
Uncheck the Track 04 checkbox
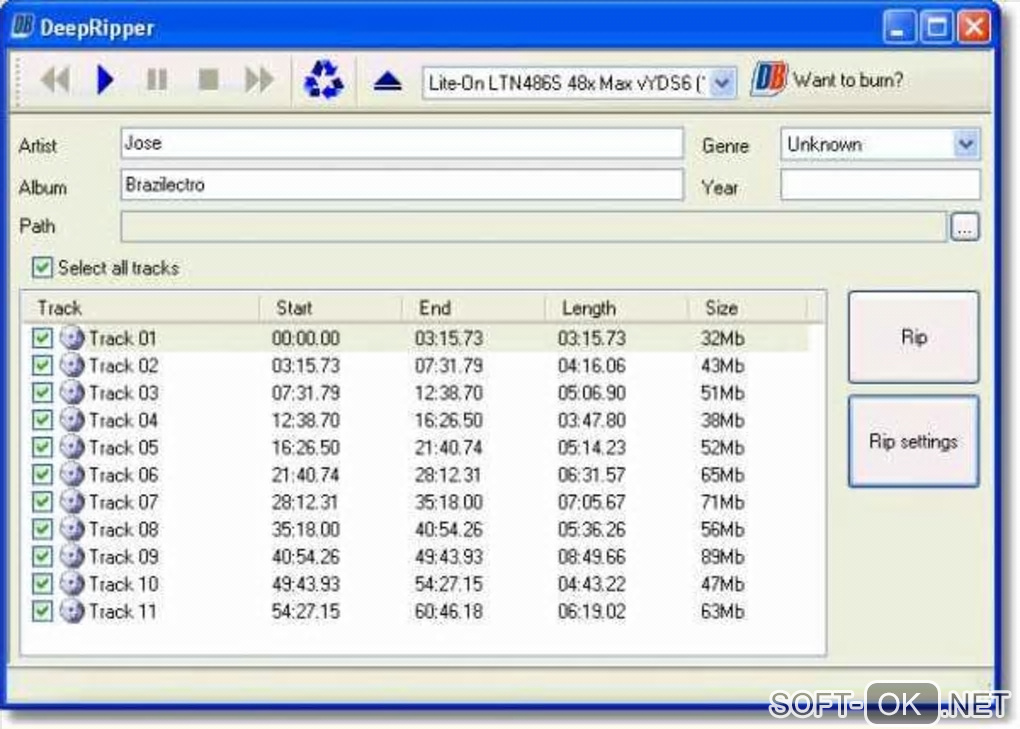point(42,420)
